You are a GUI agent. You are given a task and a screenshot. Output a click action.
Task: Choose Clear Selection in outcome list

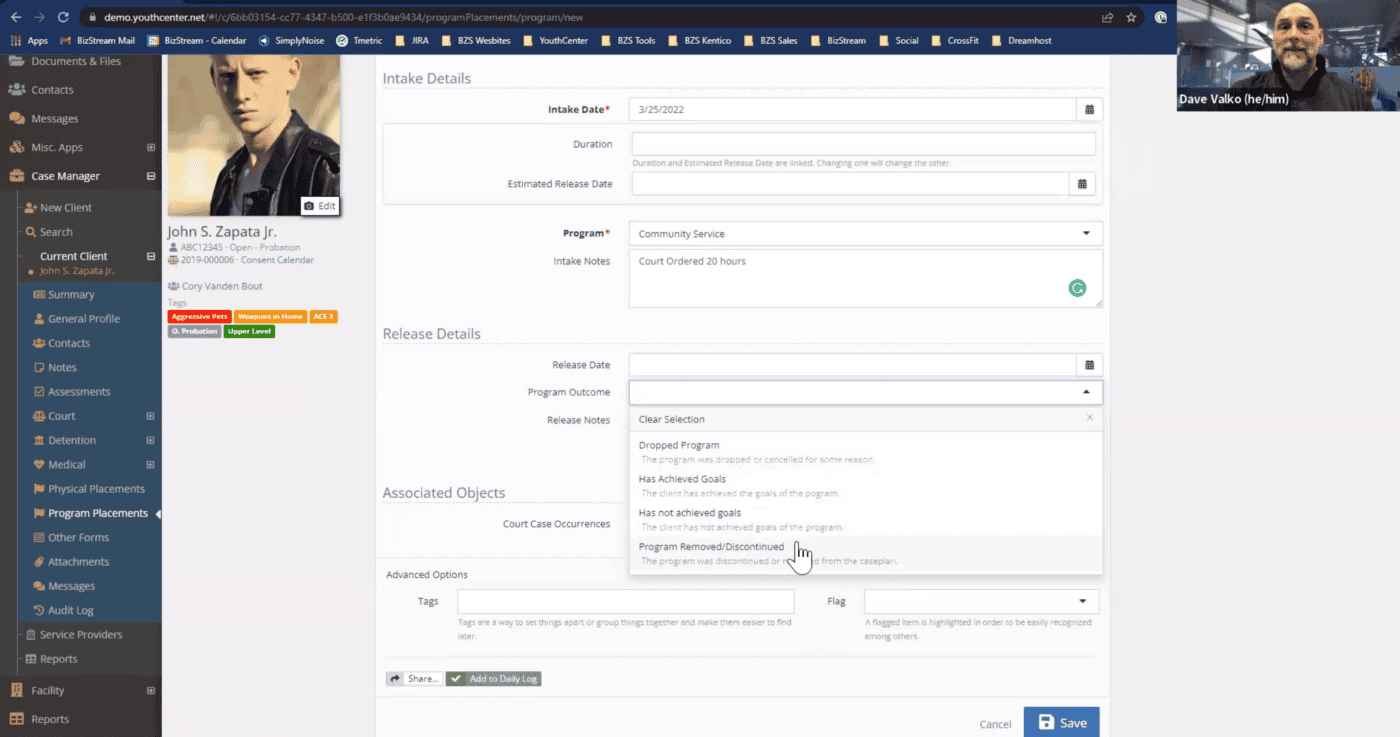coord(866,419)
